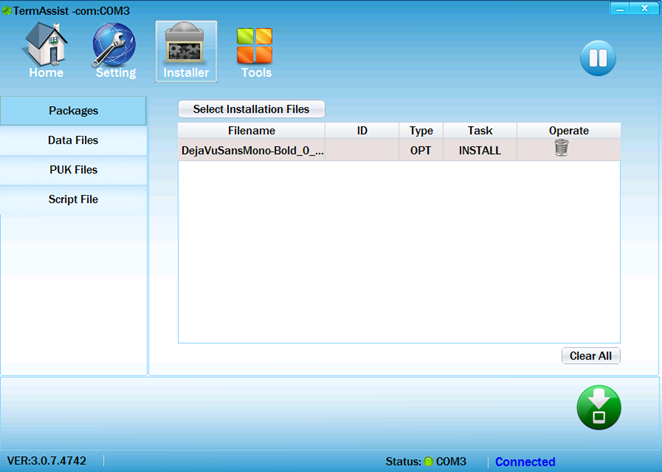Click the Filename column header
Image resolution: width=662 pixels, height=472 pixels.
tap(251, 131)
